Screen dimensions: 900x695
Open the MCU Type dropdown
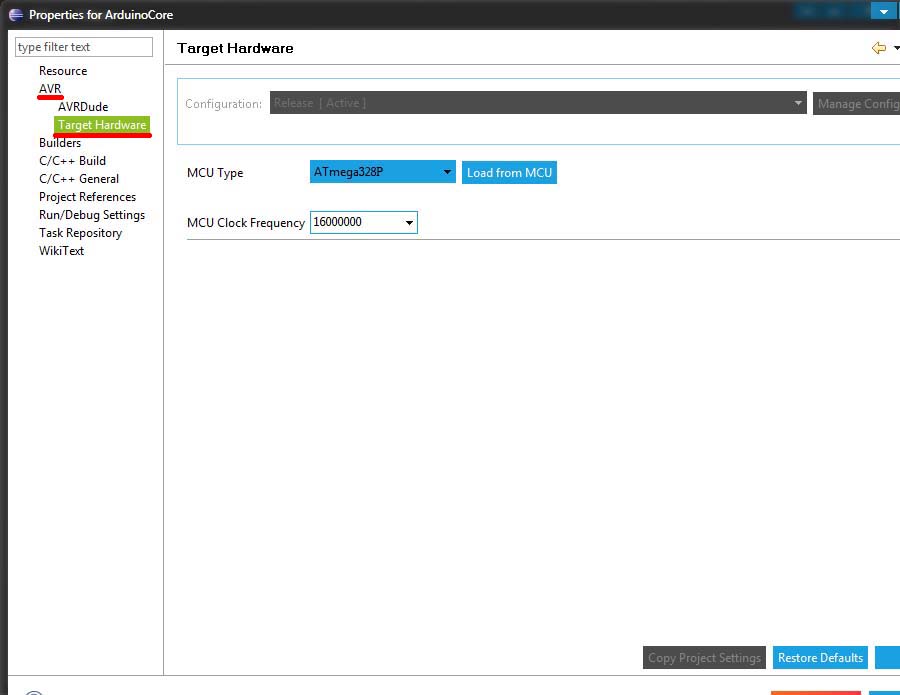pyautogui.click(x=382, y=172)
